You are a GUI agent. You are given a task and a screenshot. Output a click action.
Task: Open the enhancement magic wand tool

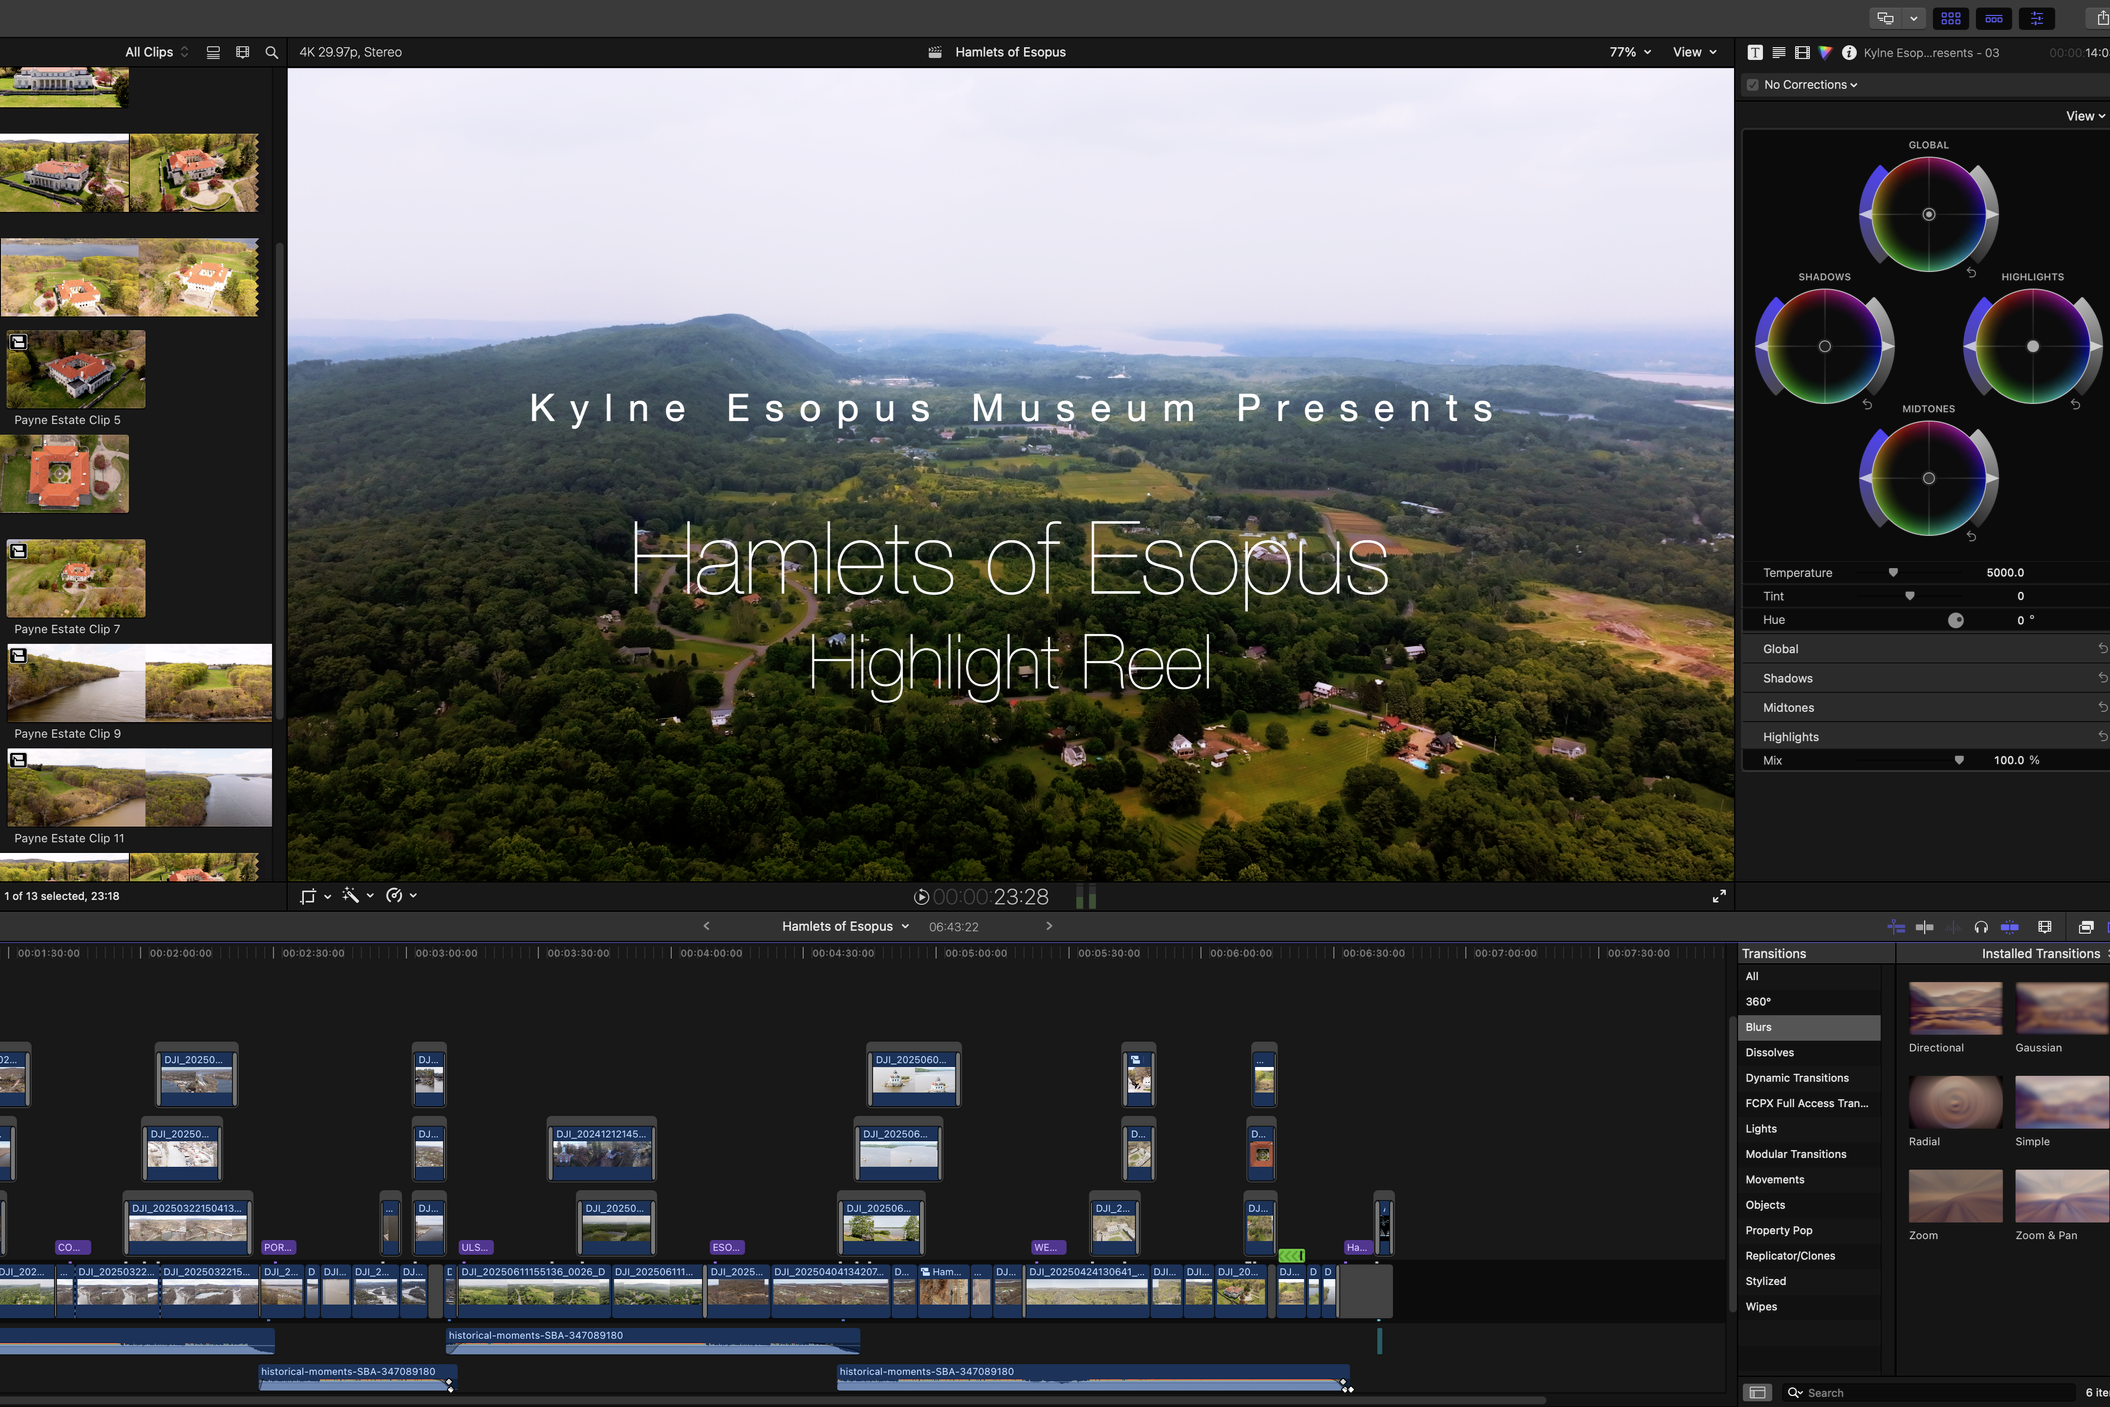tap(351, 896)
